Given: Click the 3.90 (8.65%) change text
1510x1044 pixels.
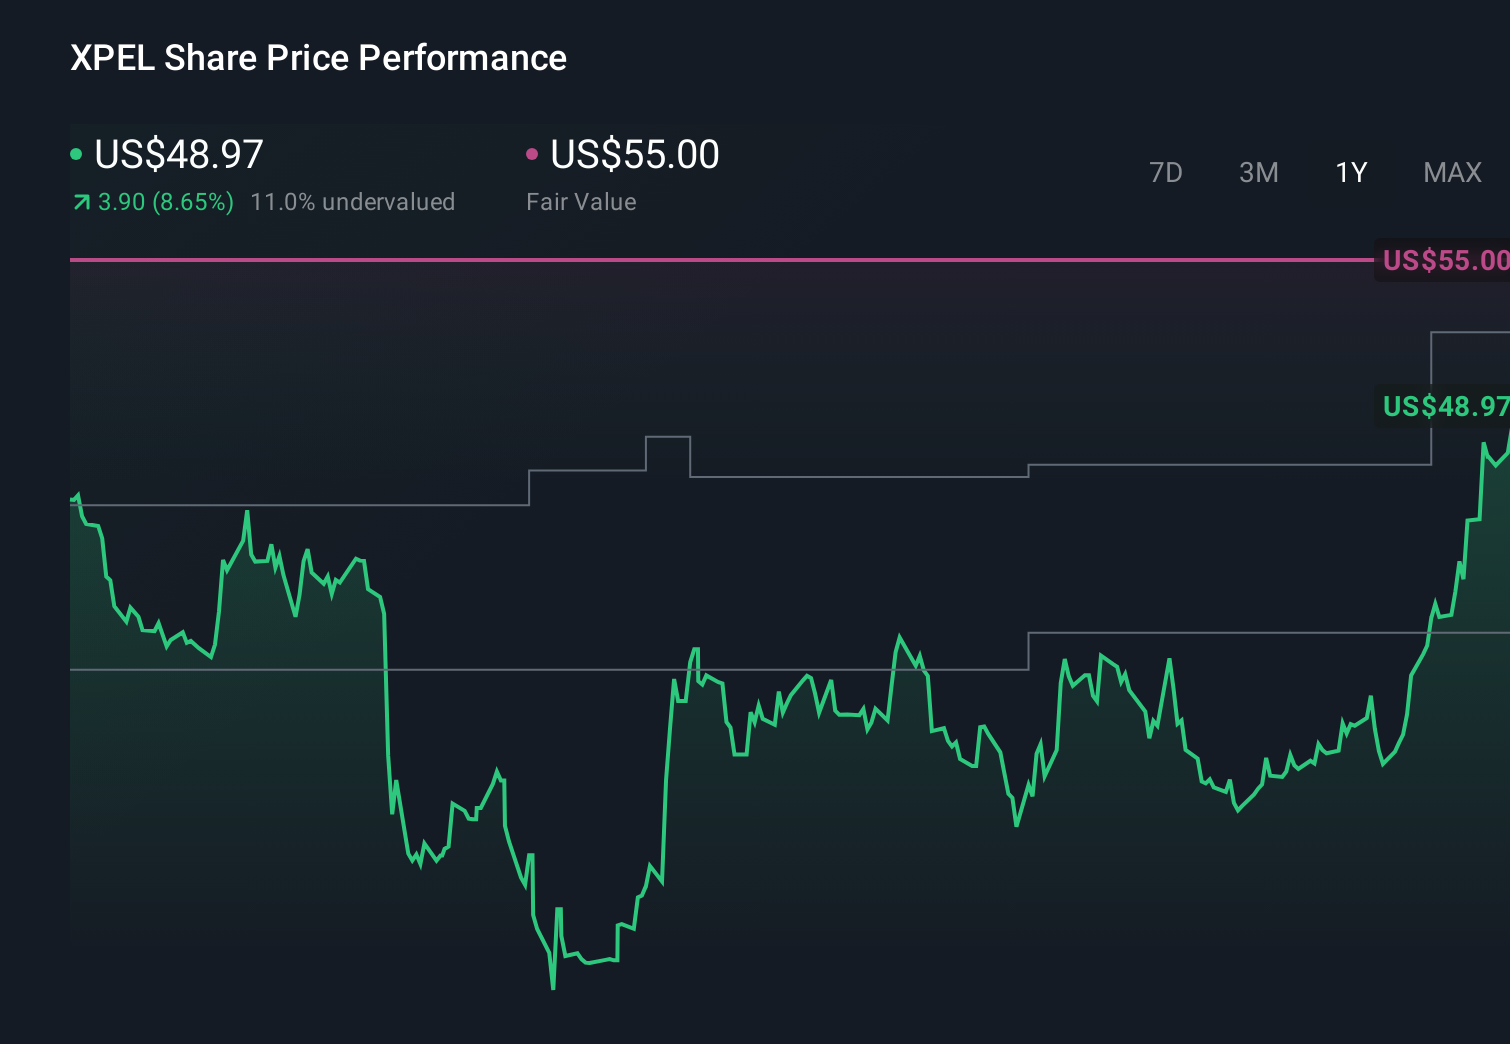Looking at the screenshot, I should coord(165,201).
